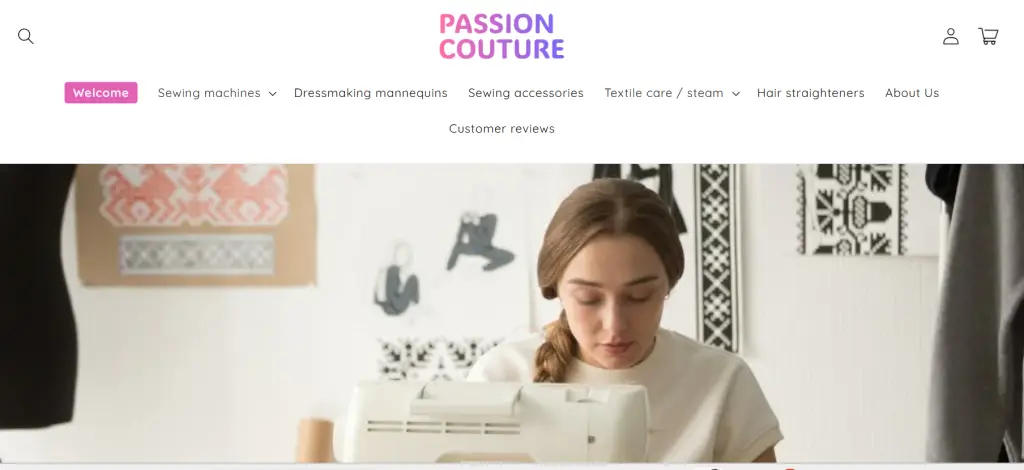
Task: Open the shopping cart icon
Action: pos(988,36)
